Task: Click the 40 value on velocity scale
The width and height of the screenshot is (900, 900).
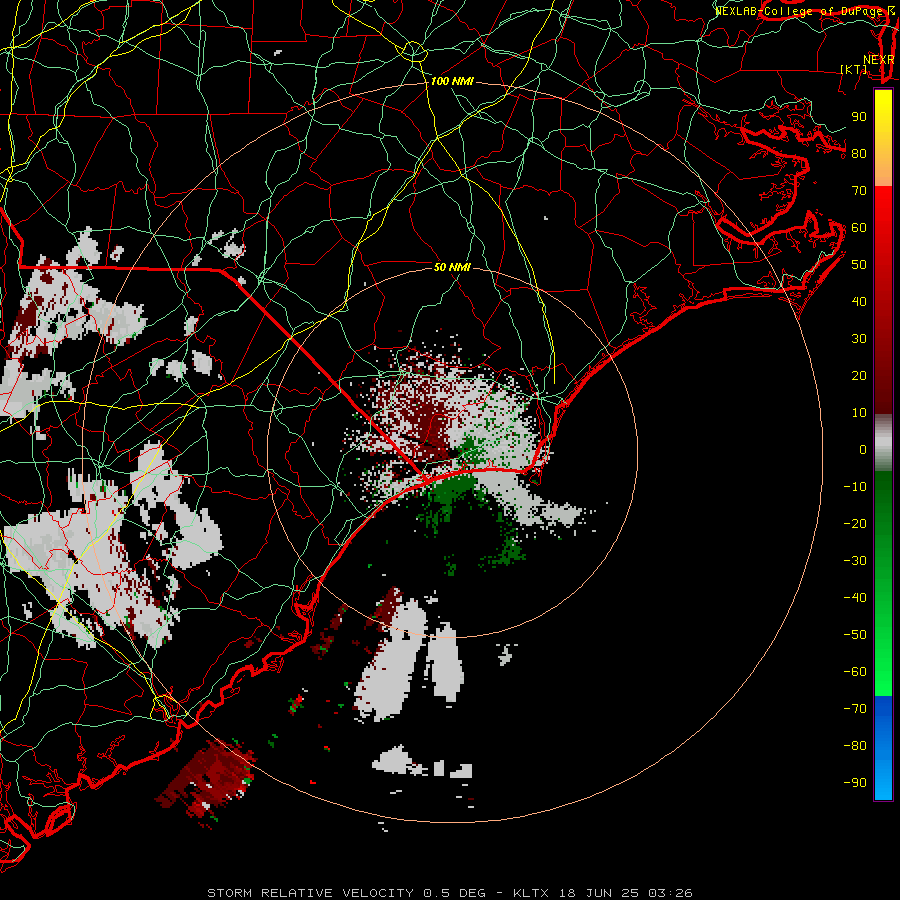Action: 859,302
